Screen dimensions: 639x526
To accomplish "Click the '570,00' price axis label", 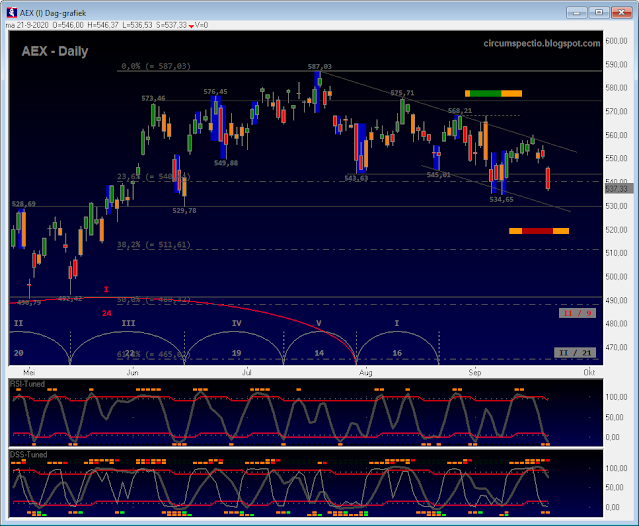I will [x=617, y=111].
